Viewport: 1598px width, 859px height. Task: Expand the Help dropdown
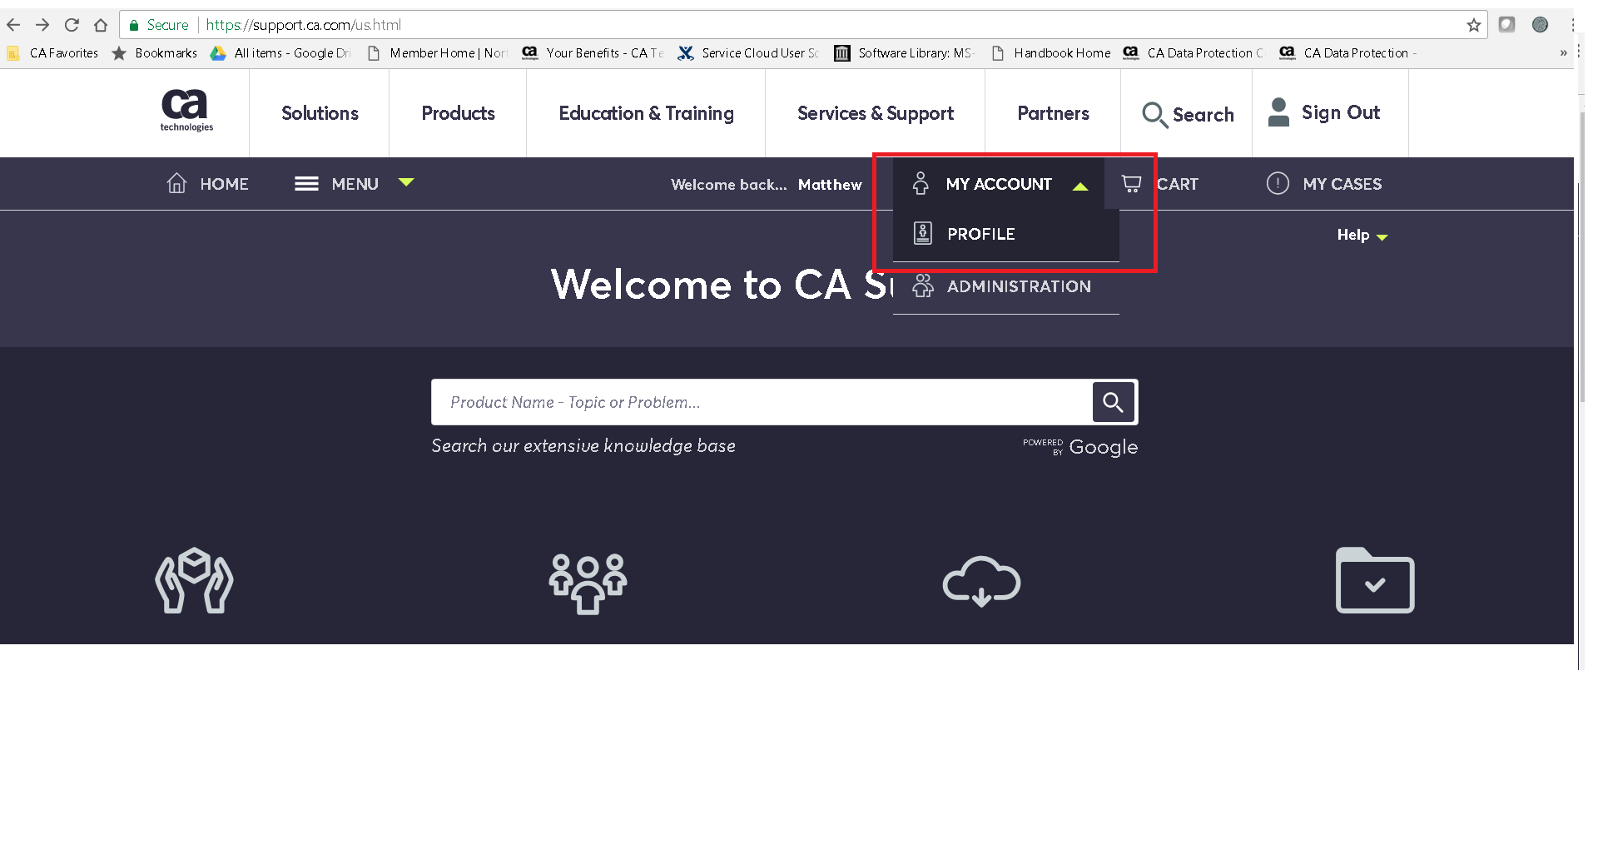click(x=1362, y=235)
